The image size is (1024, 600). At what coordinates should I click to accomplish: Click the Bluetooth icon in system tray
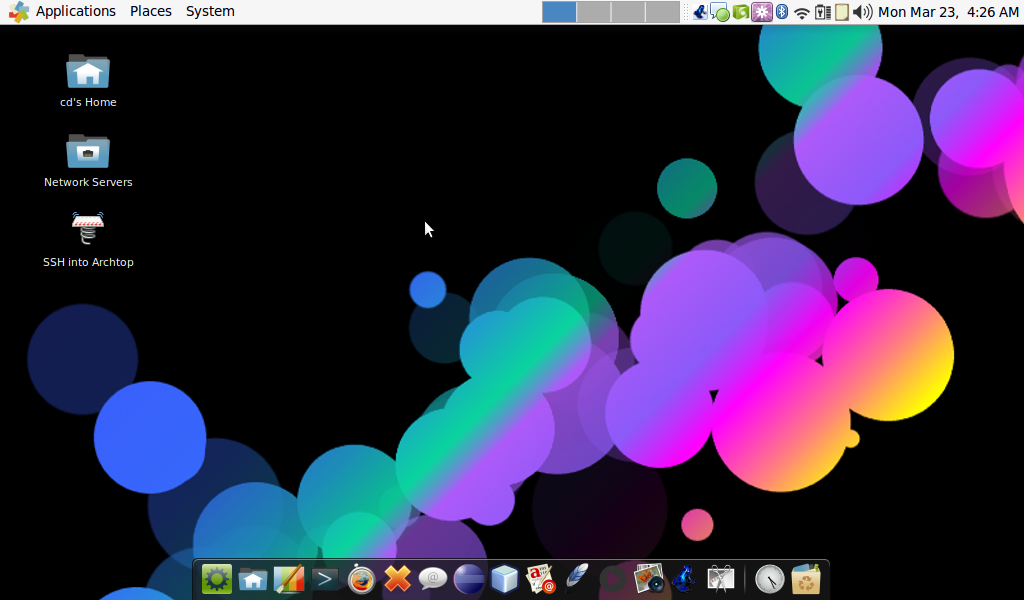tap(782, 12)
